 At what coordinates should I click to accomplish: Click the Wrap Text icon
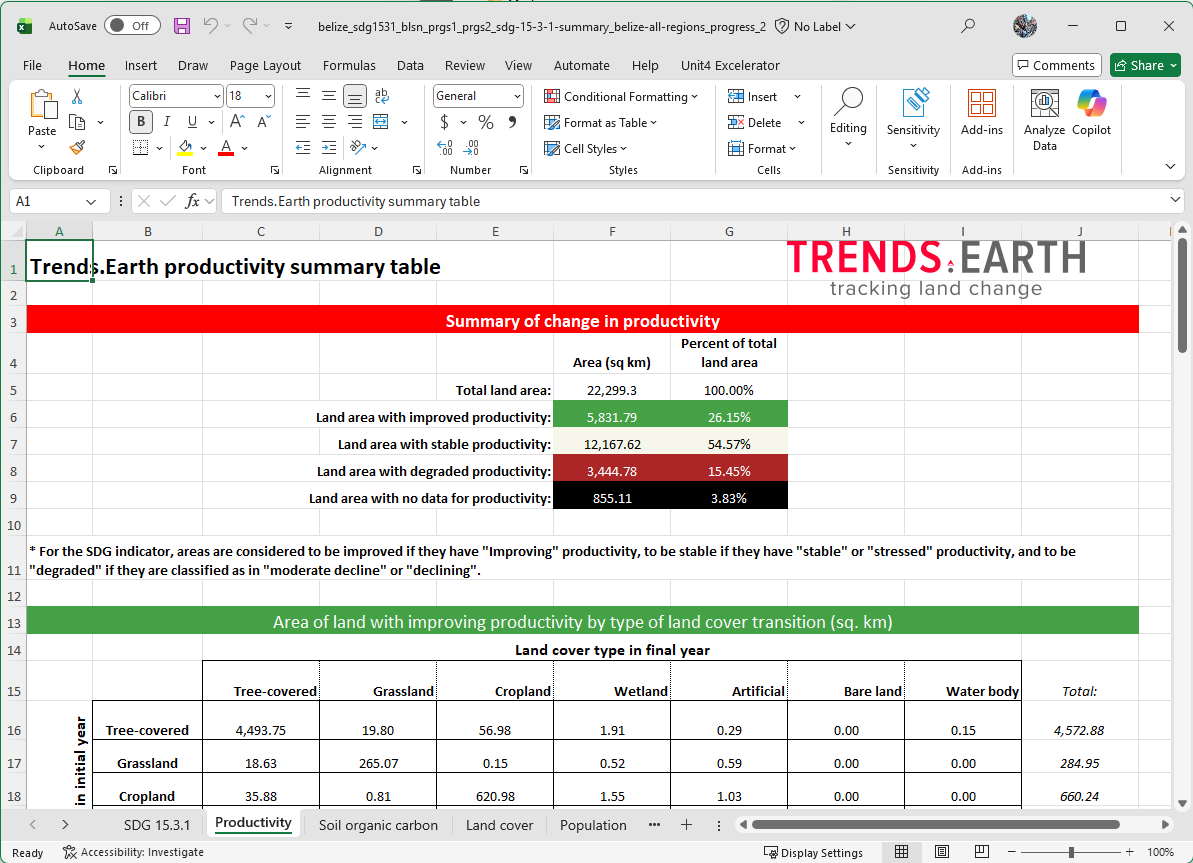point(382,96)
